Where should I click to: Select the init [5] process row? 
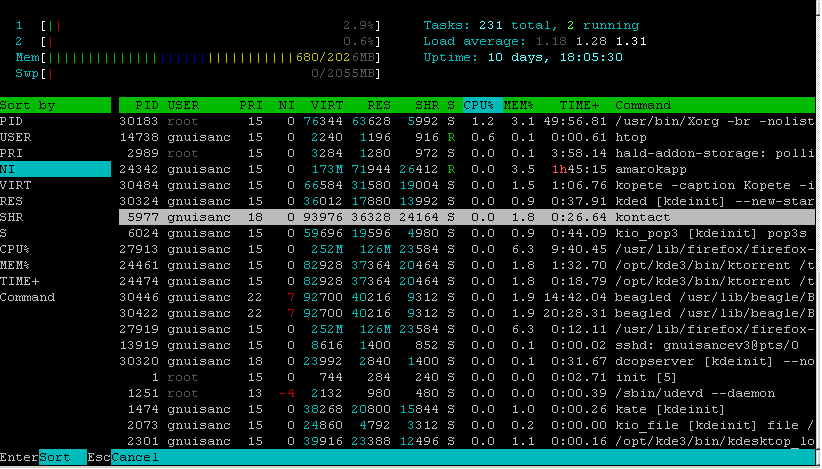467,377
